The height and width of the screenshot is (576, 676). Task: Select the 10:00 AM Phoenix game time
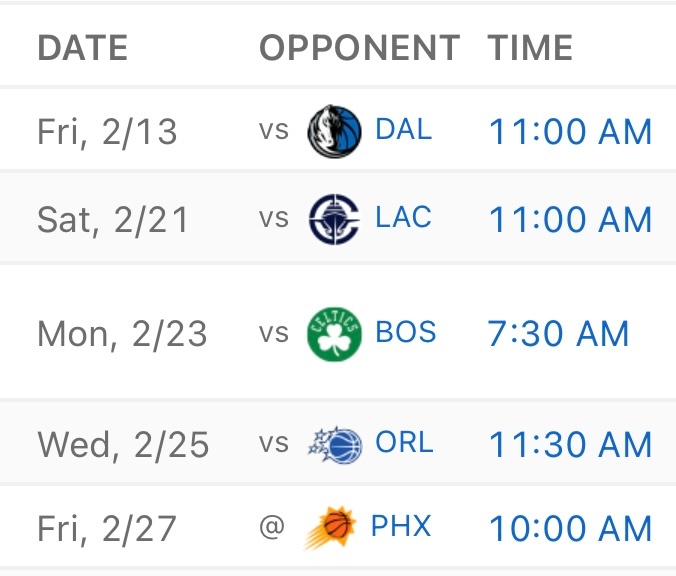(x=570, y=529)
